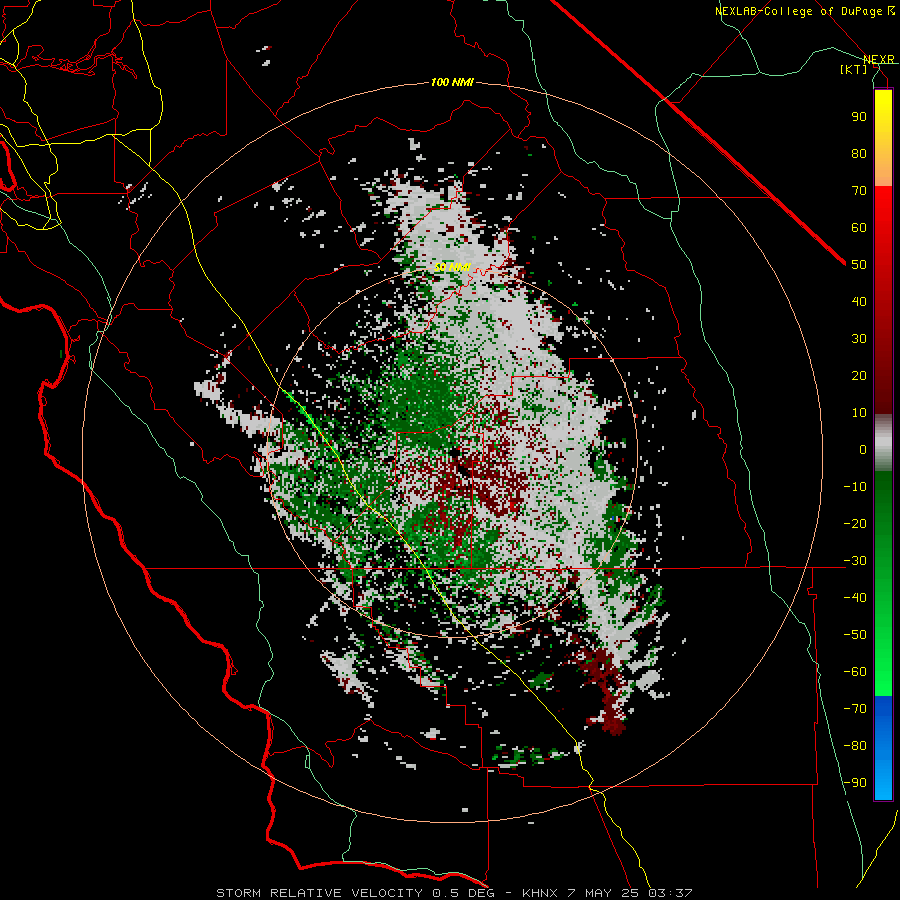Click the 20 value on velocity scale
Image resolution: width=900 pixels, height=900 pixels.
(x=859, y=376)
